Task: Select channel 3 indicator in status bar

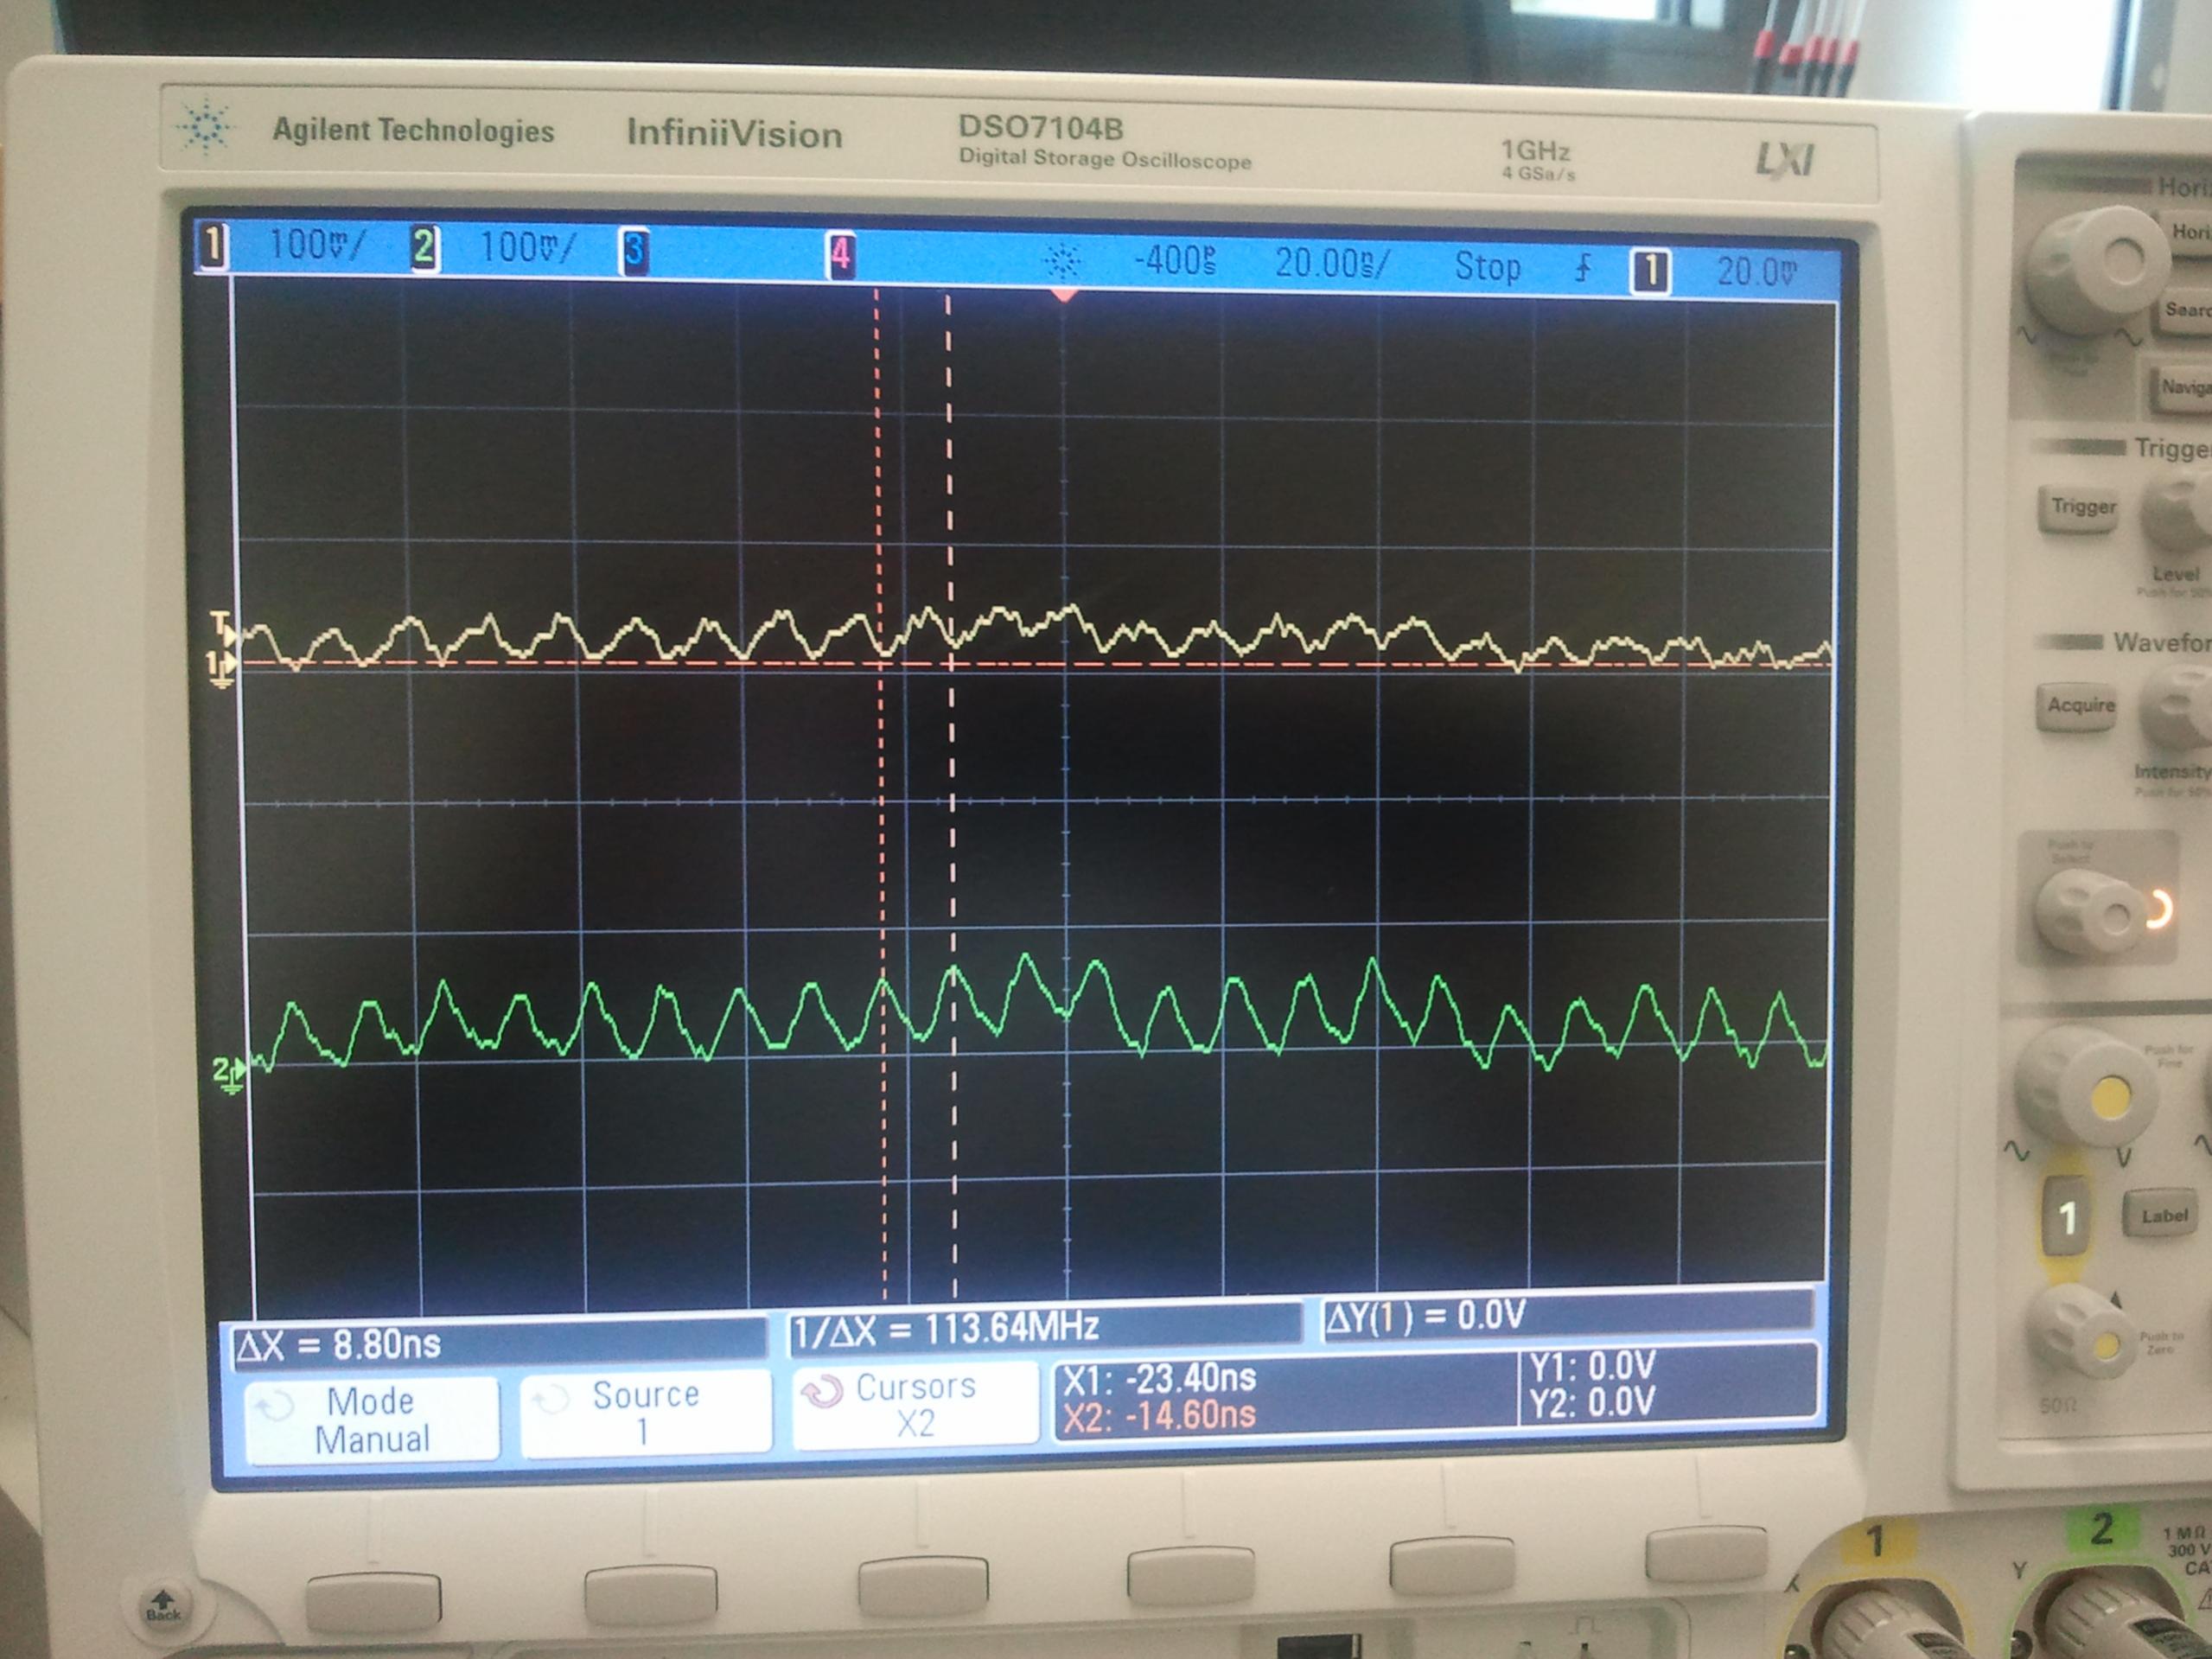Action: pyautogui.click(x=634, y=251)
